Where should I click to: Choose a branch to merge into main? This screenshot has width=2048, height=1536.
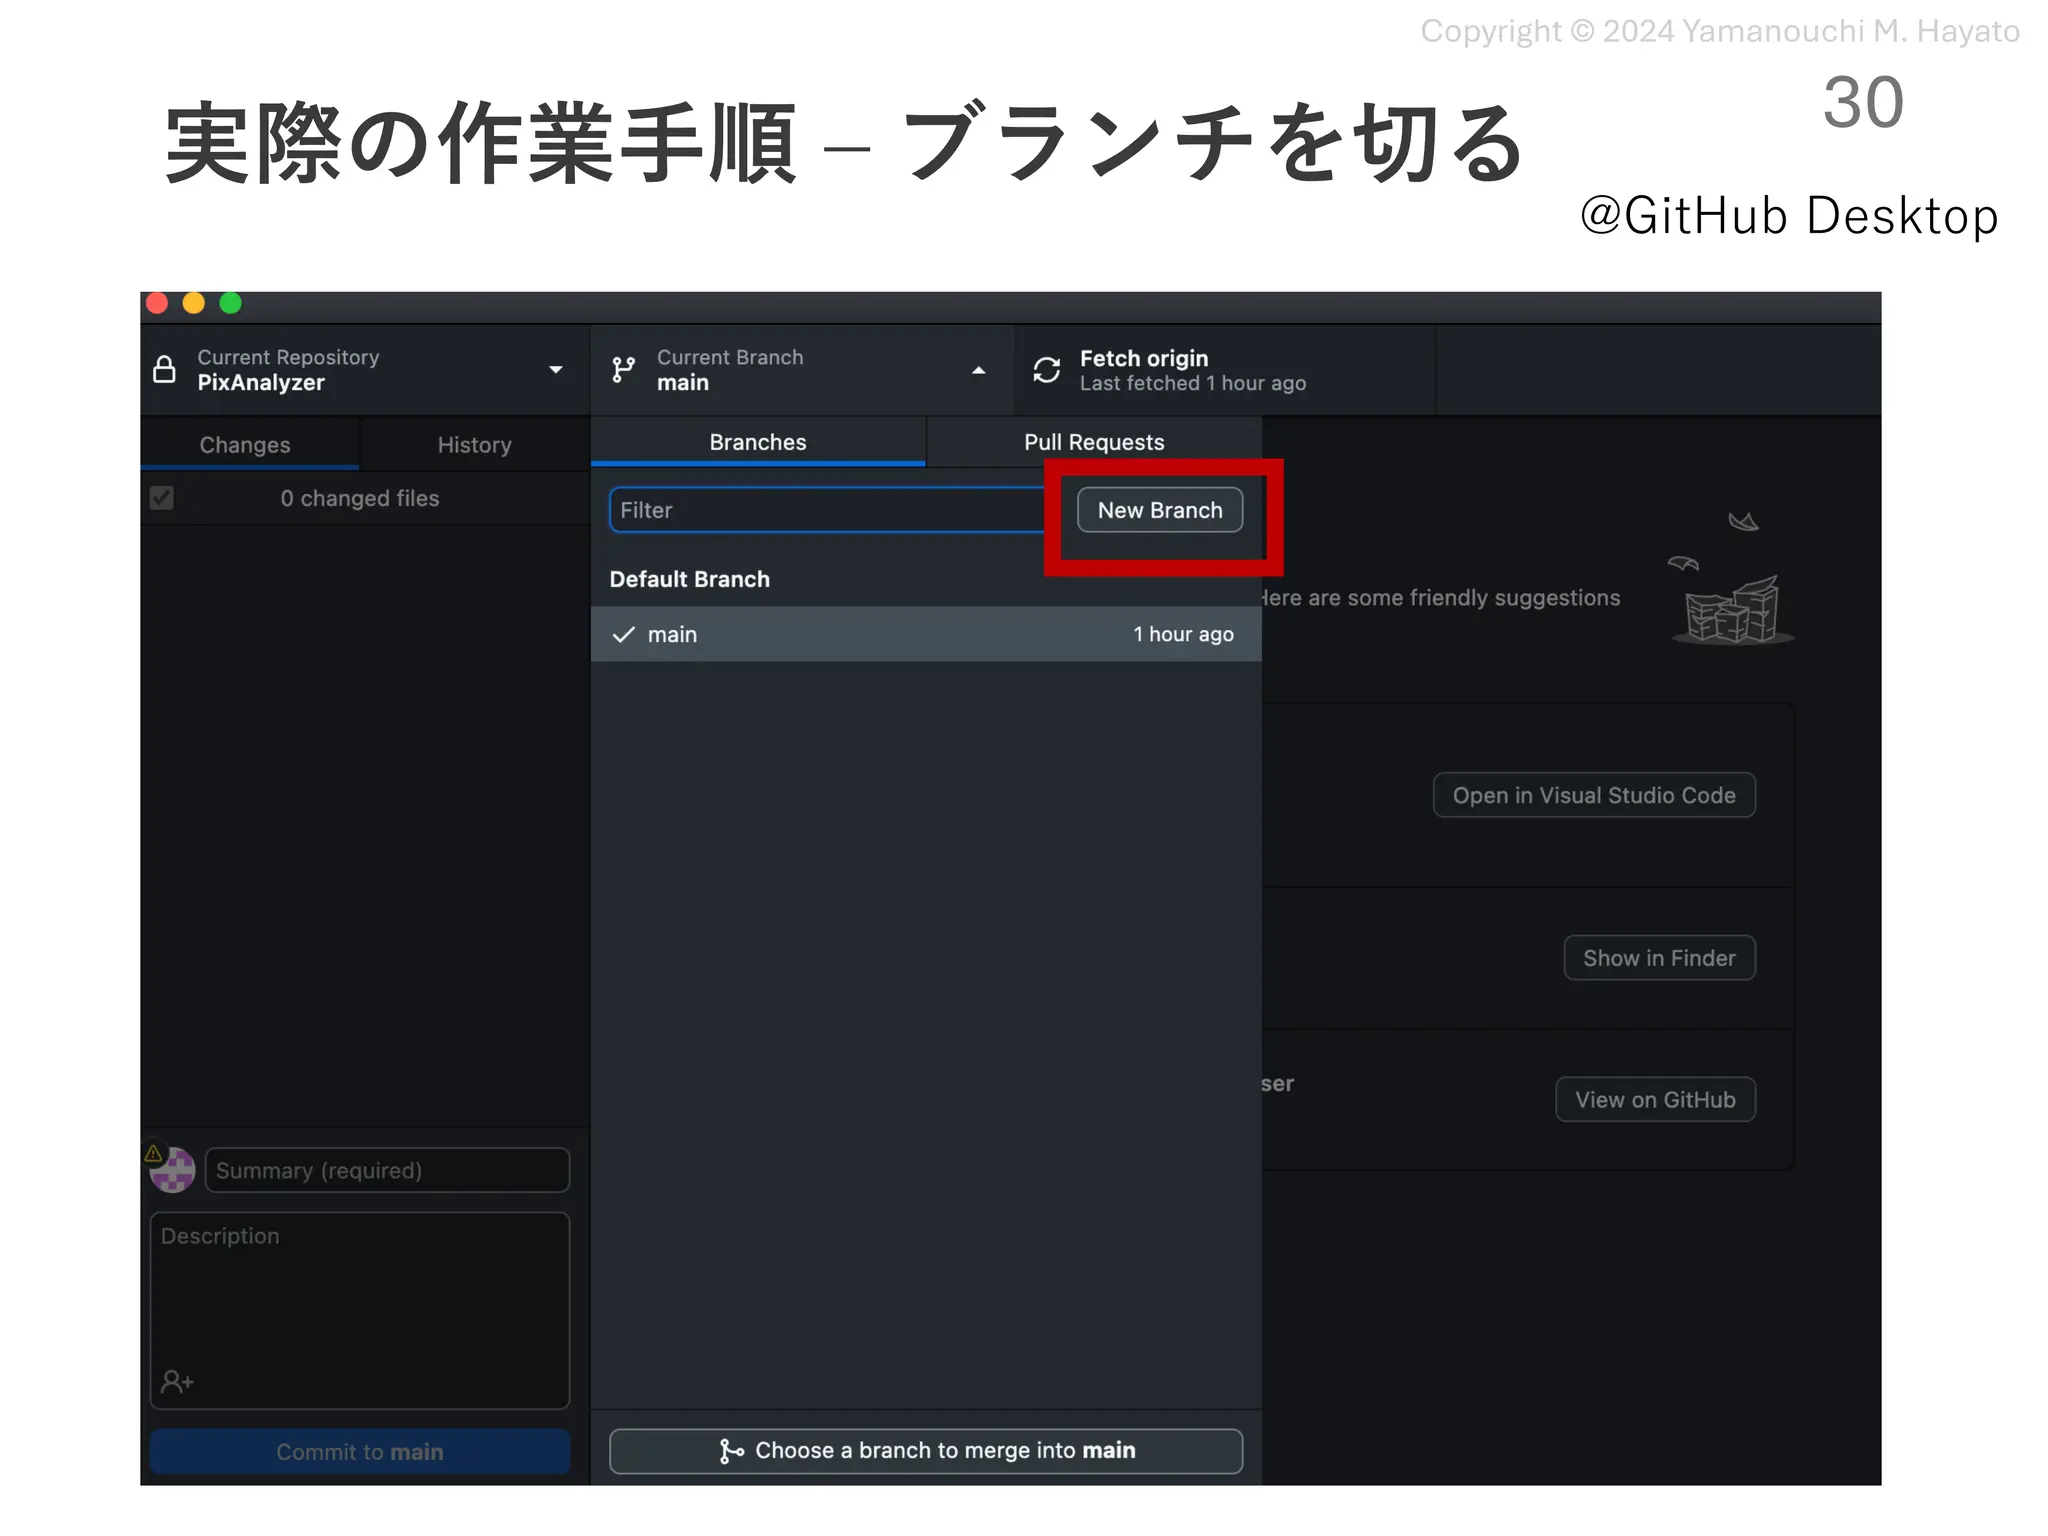pyautogui.click(x=926, y=1451)
